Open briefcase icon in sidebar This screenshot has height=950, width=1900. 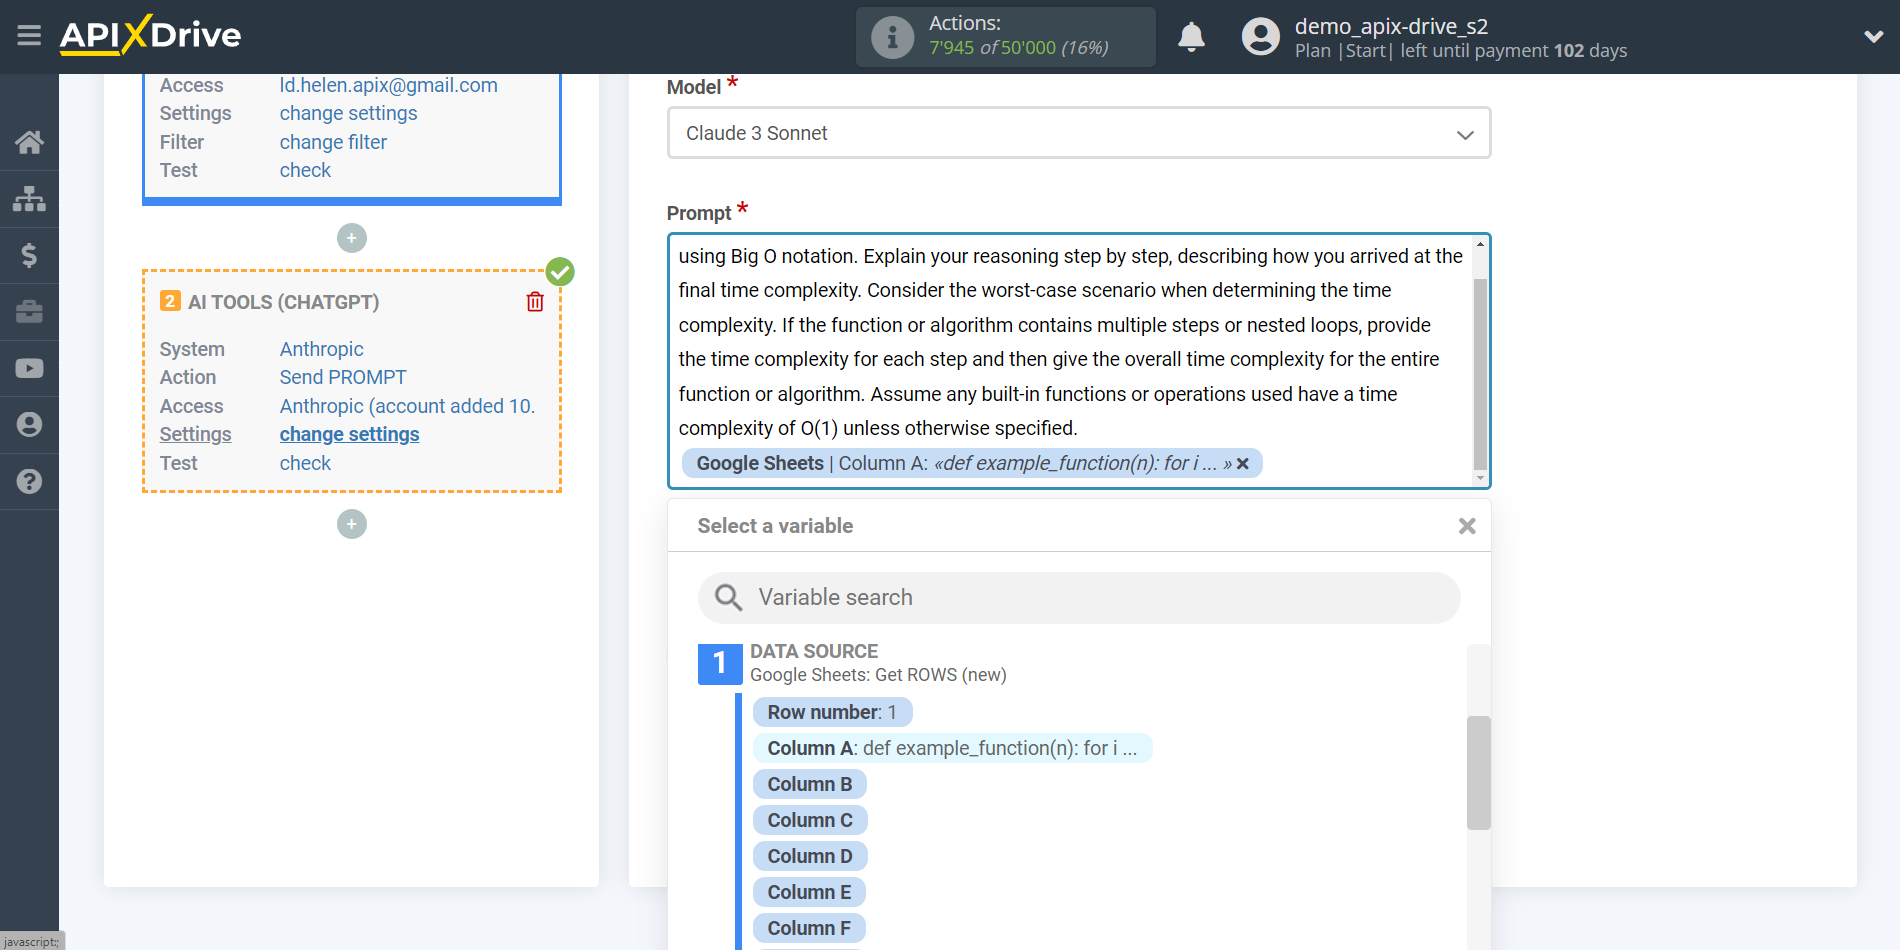[29, 312]
